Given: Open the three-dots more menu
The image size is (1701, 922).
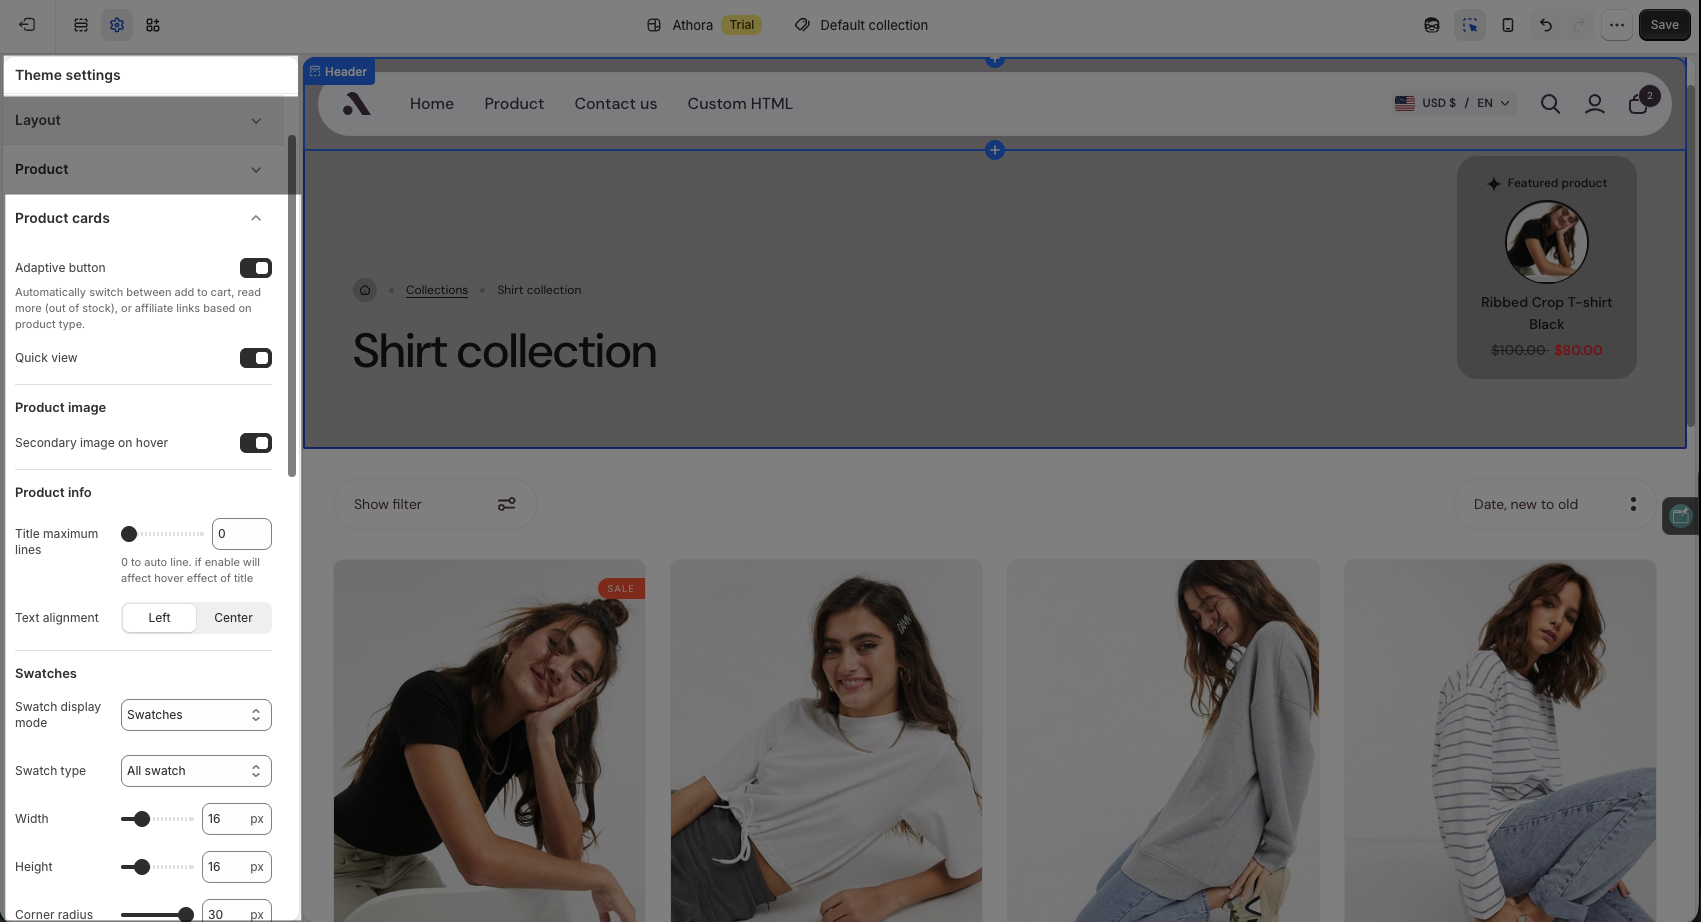Looking at the screenshot, I should [x=1617, y=25].
